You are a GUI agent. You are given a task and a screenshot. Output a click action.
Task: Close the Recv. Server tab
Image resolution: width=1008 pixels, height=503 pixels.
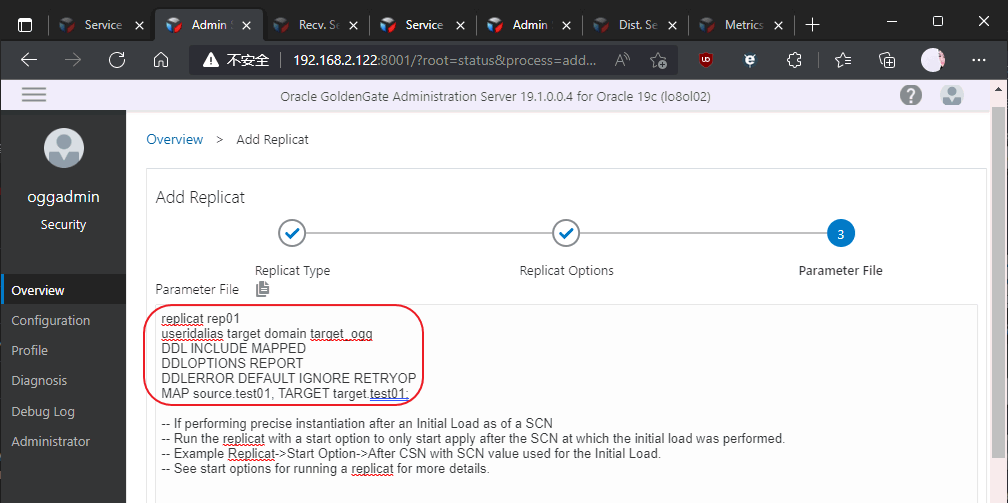[352, 26]
